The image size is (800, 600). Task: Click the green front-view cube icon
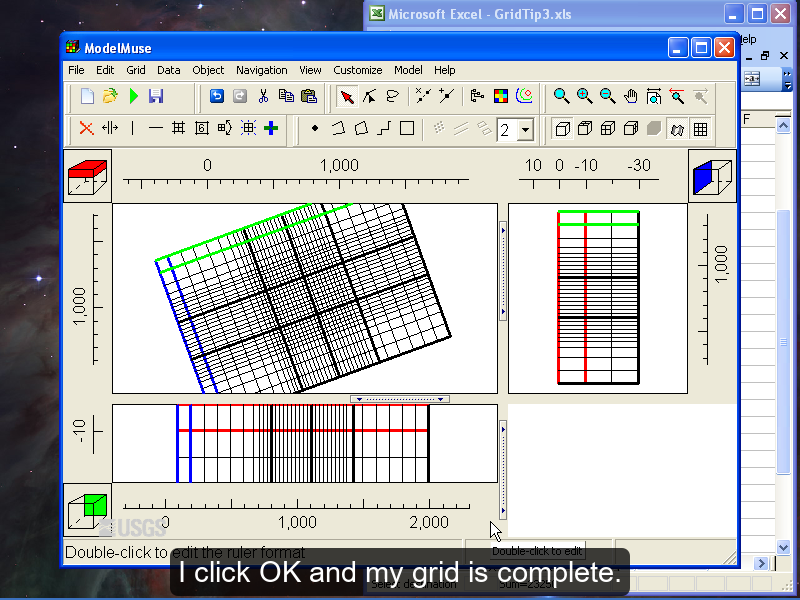click(x=87, y=510)
